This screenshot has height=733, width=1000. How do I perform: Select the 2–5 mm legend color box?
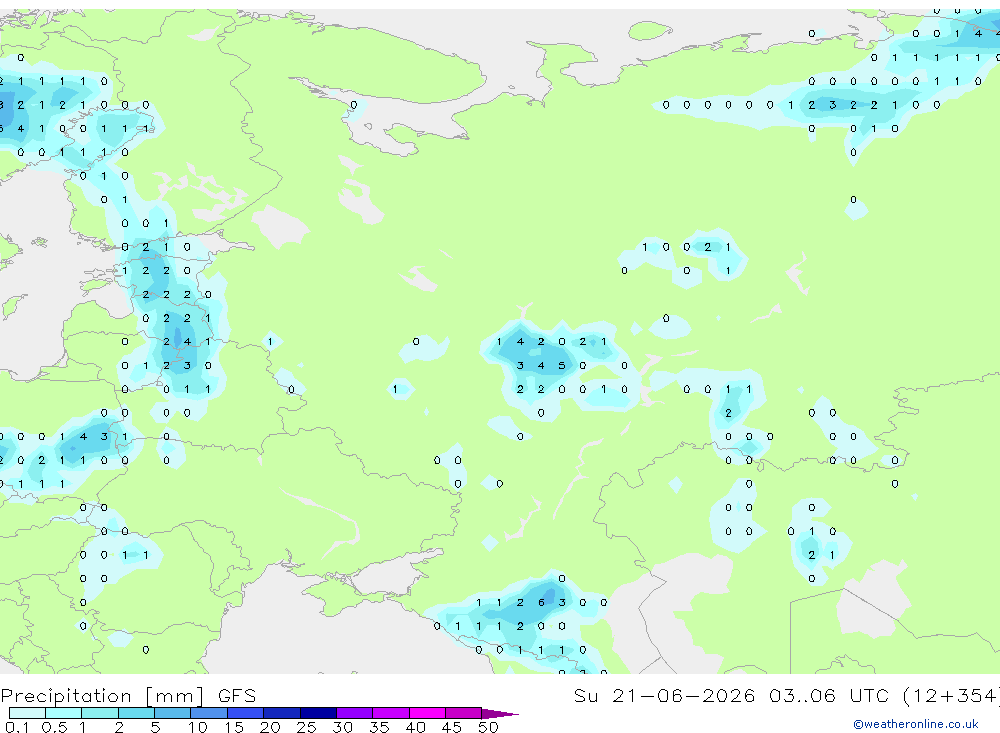click(136, 713)
